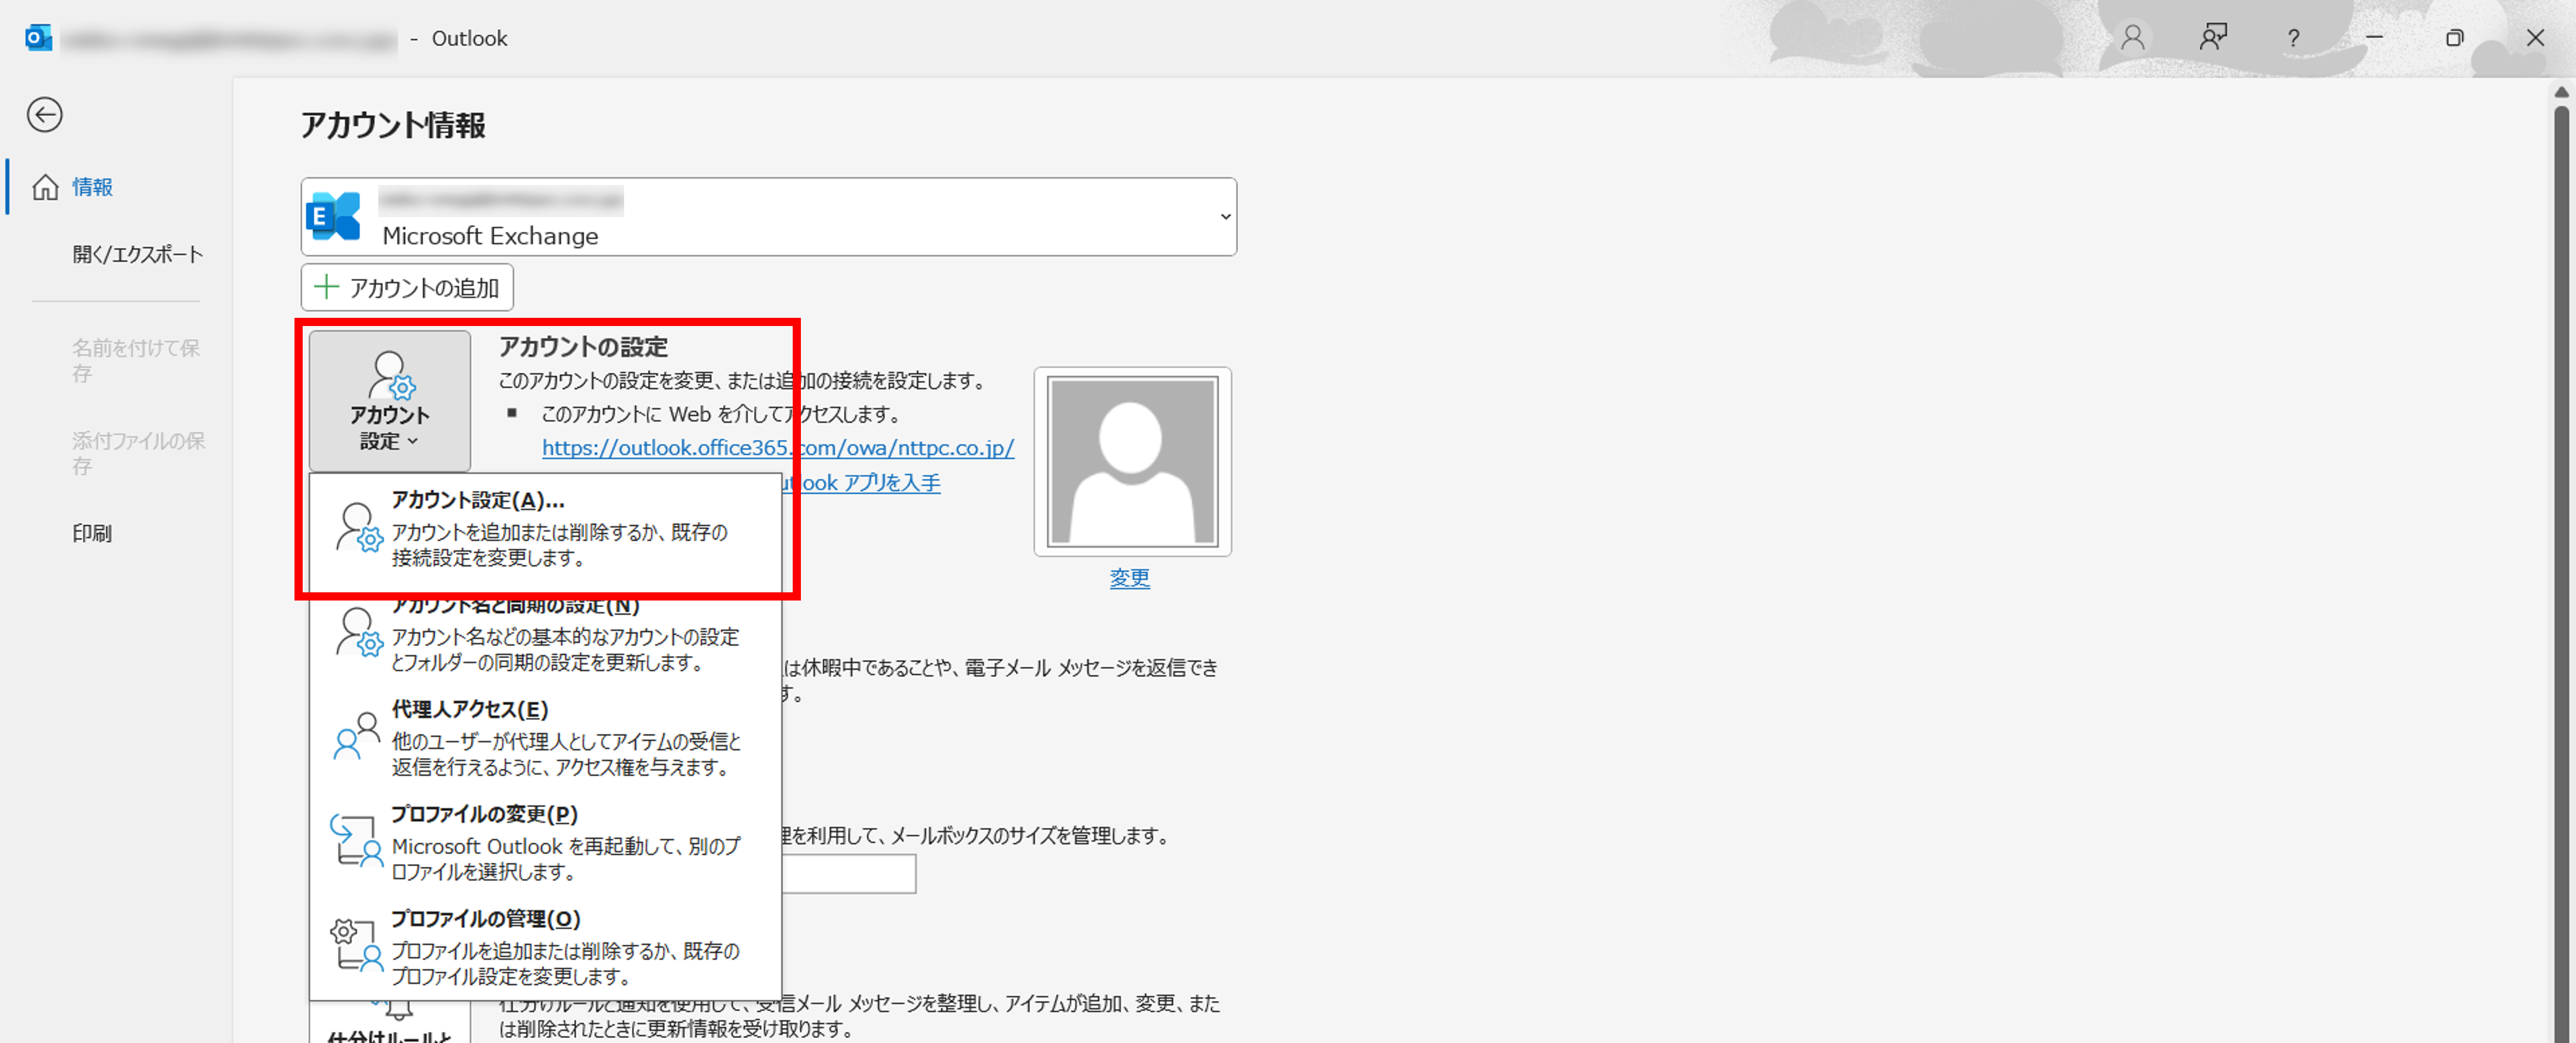This screenshot has height=1043, width=2576.
Task: Click the Microsoft Exchange account icon
Action: tap(334, 216)
